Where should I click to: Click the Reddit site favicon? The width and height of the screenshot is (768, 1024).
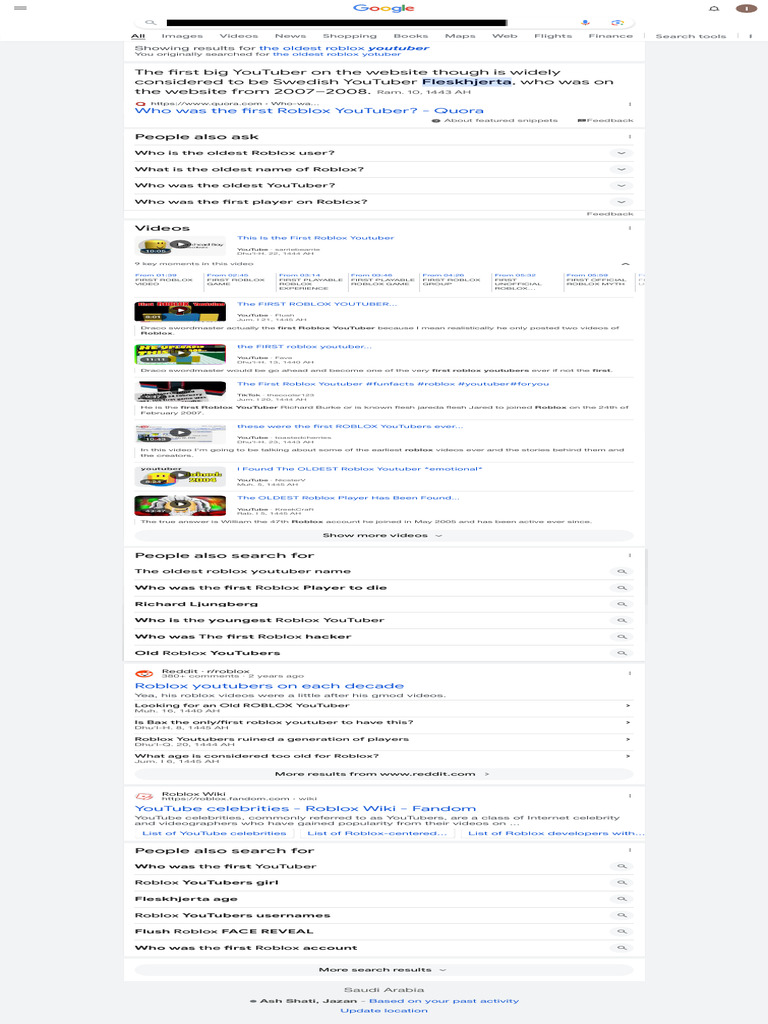pyautogui.click(x=144, y=673)
